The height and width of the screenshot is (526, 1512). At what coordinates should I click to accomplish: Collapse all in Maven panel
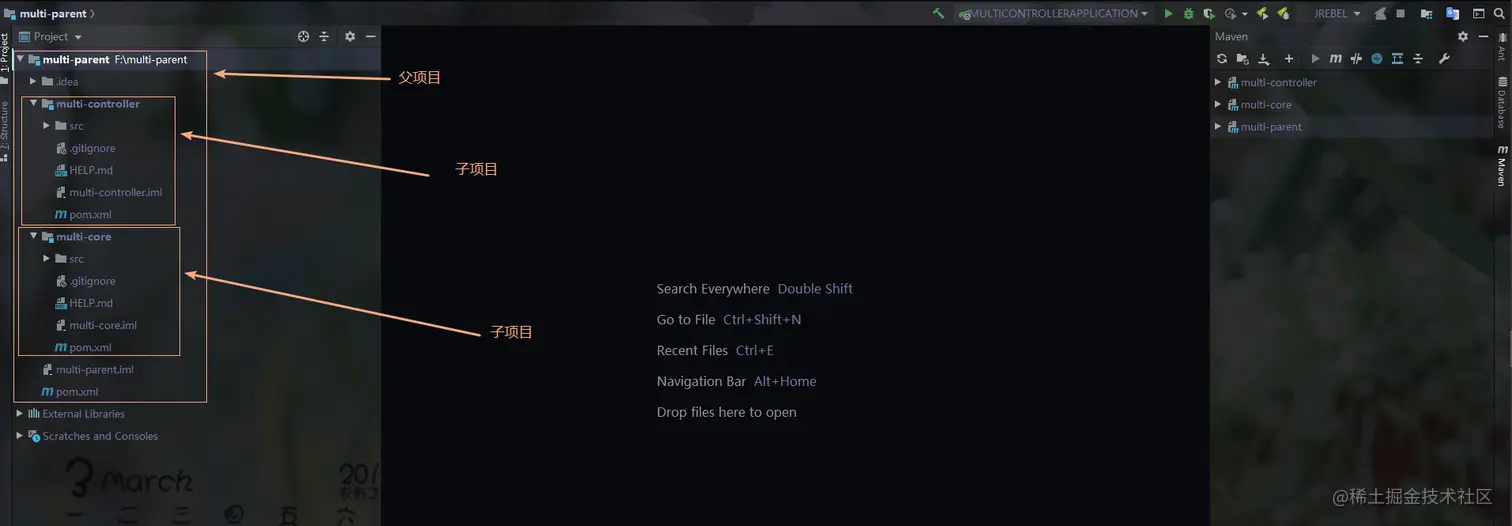click(x=1418, y=59)
